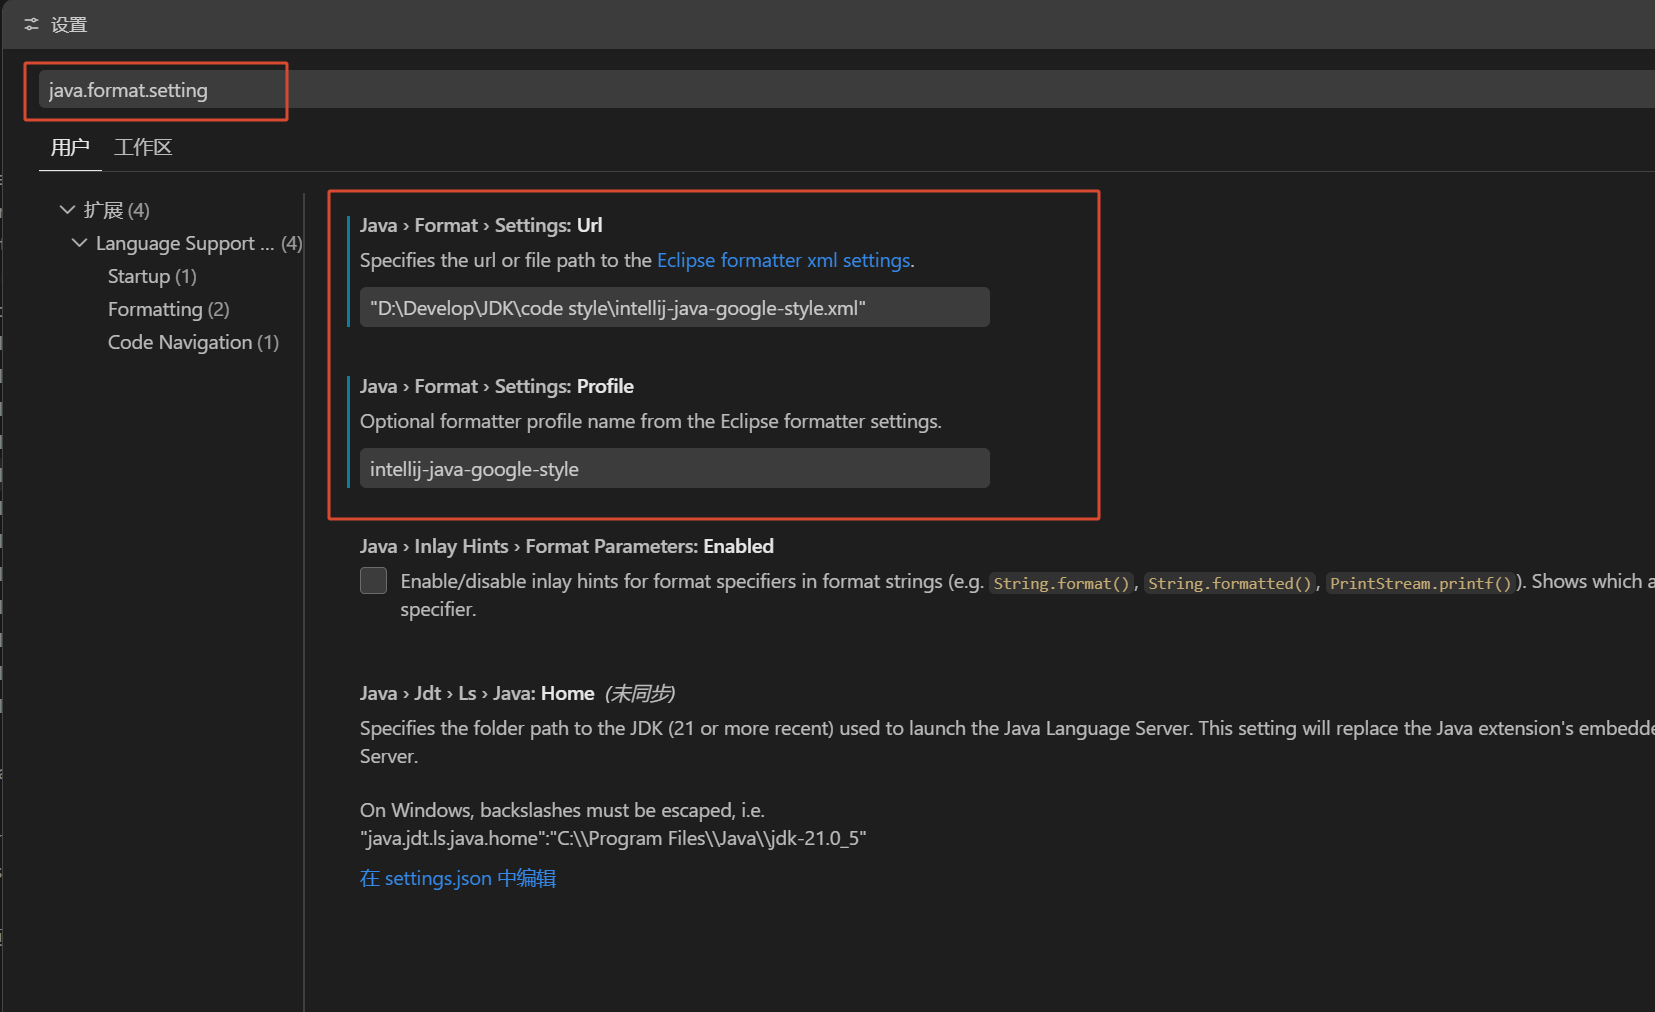
Task: Focus the settings search box containing java.format.setting
Action: pyautogui.click(x=846, y=90)
